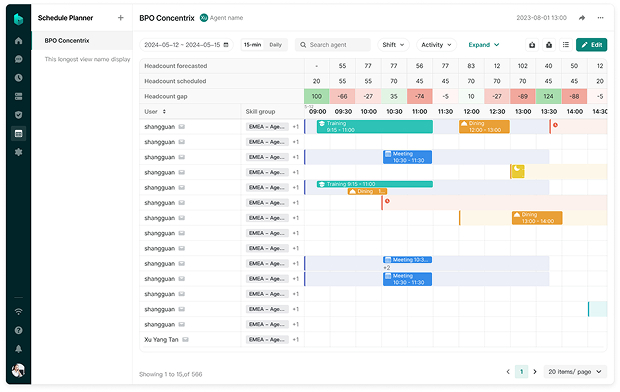The width and height of the screenshot is (620, 392).
Task: Click the list view icon
Action: (566, 45)
